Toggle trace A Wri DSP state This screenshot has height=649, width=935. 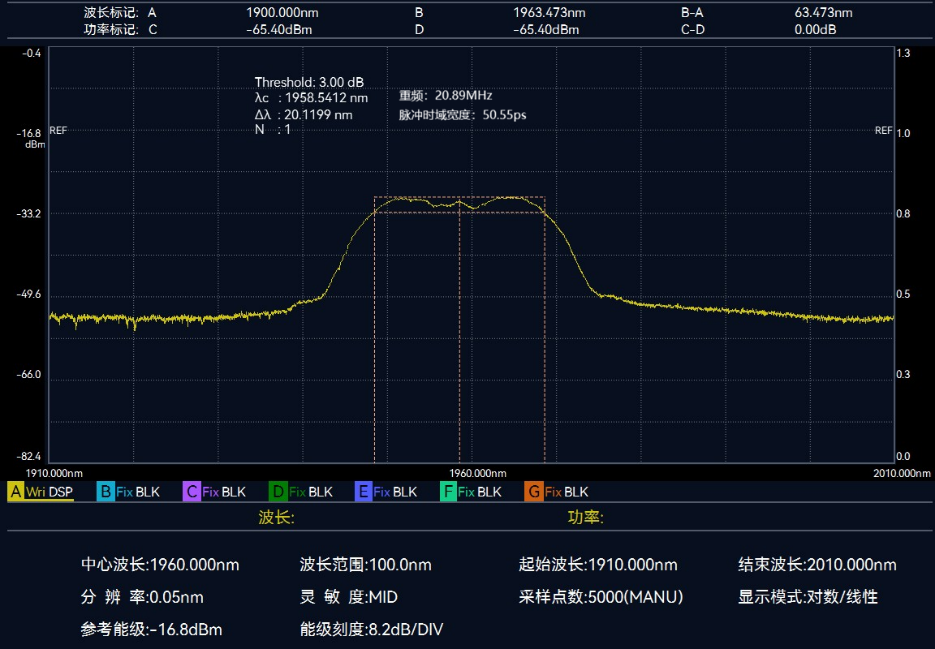click(x=49, y=492)
